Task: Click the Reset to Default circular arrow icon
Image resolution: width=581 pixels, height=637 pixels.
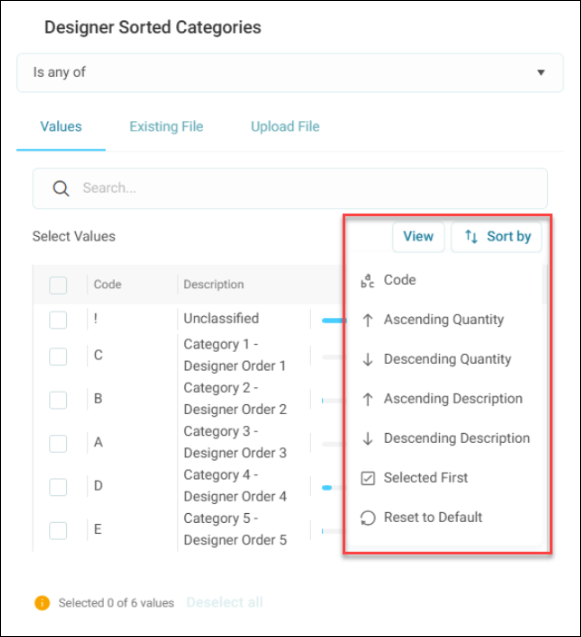Action: coord(368,518)
